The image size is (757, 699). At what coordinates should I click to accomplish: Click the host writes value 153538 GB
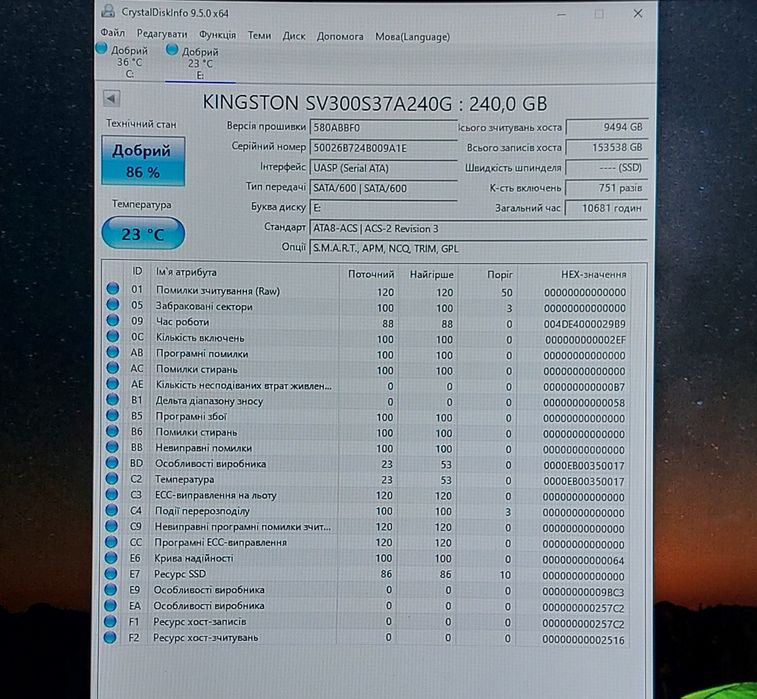606,148
